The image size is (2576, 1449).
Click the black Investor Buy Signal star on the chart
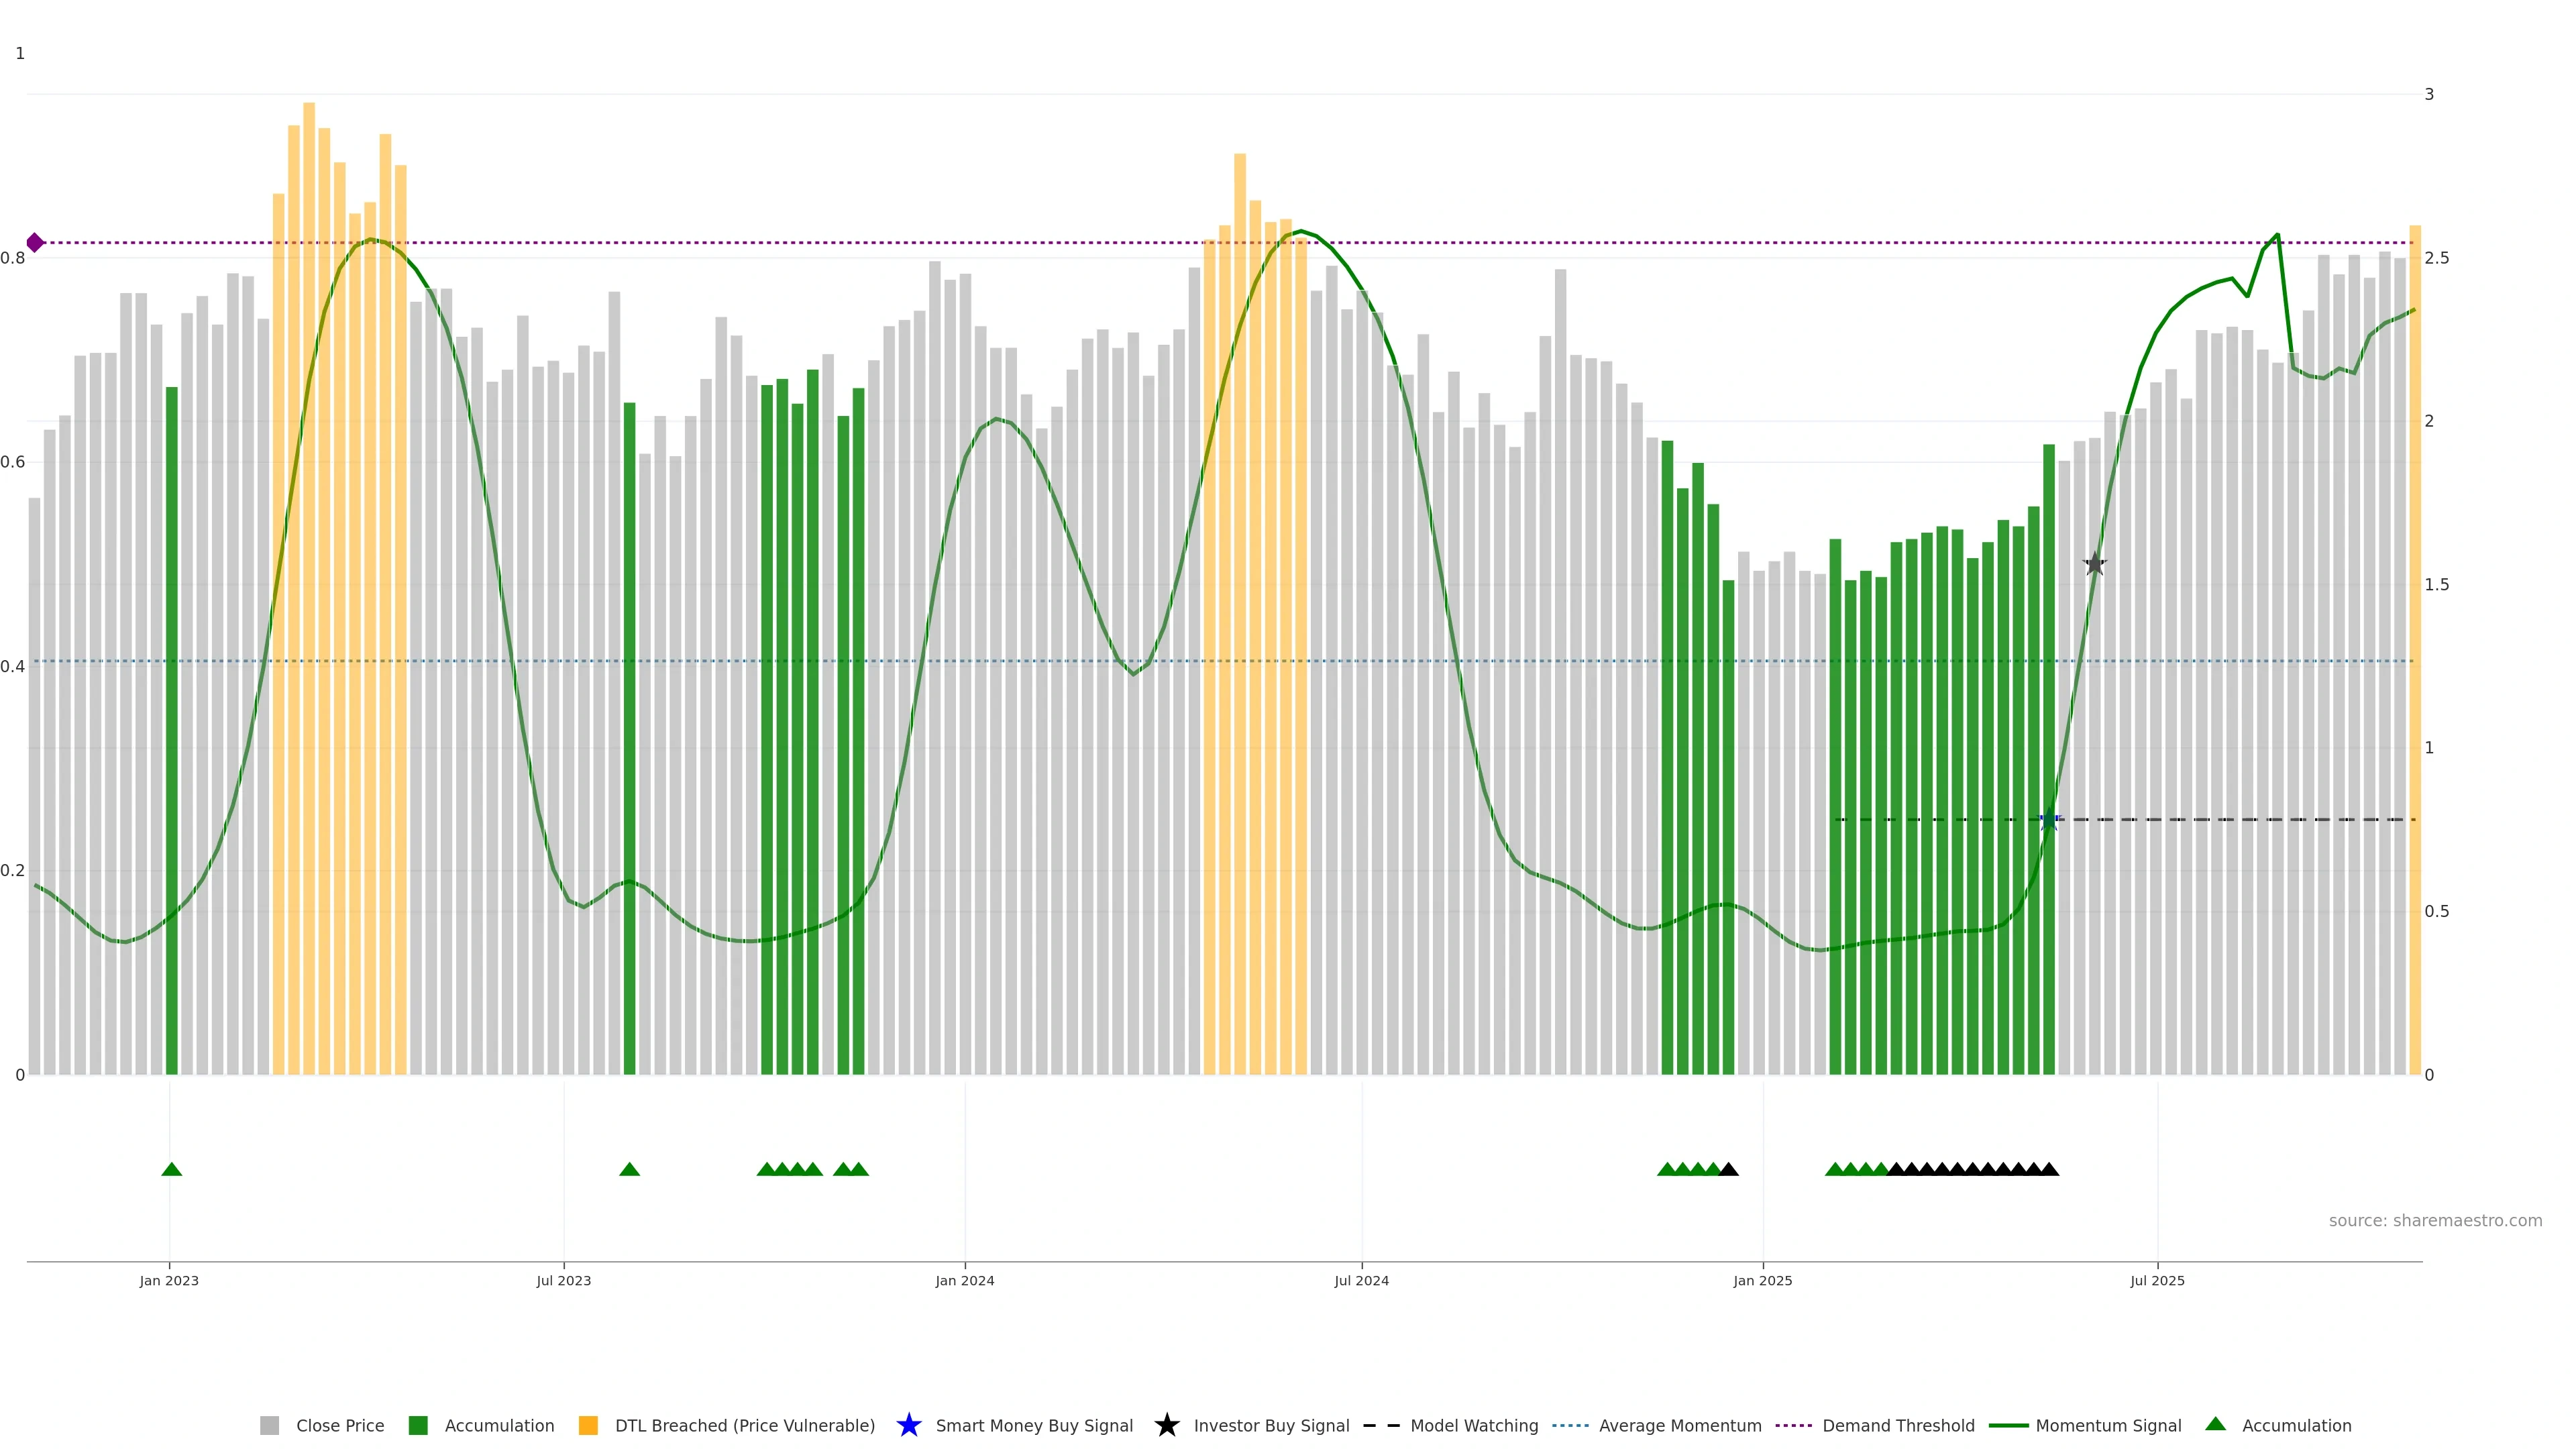[x=2094, y=565]
